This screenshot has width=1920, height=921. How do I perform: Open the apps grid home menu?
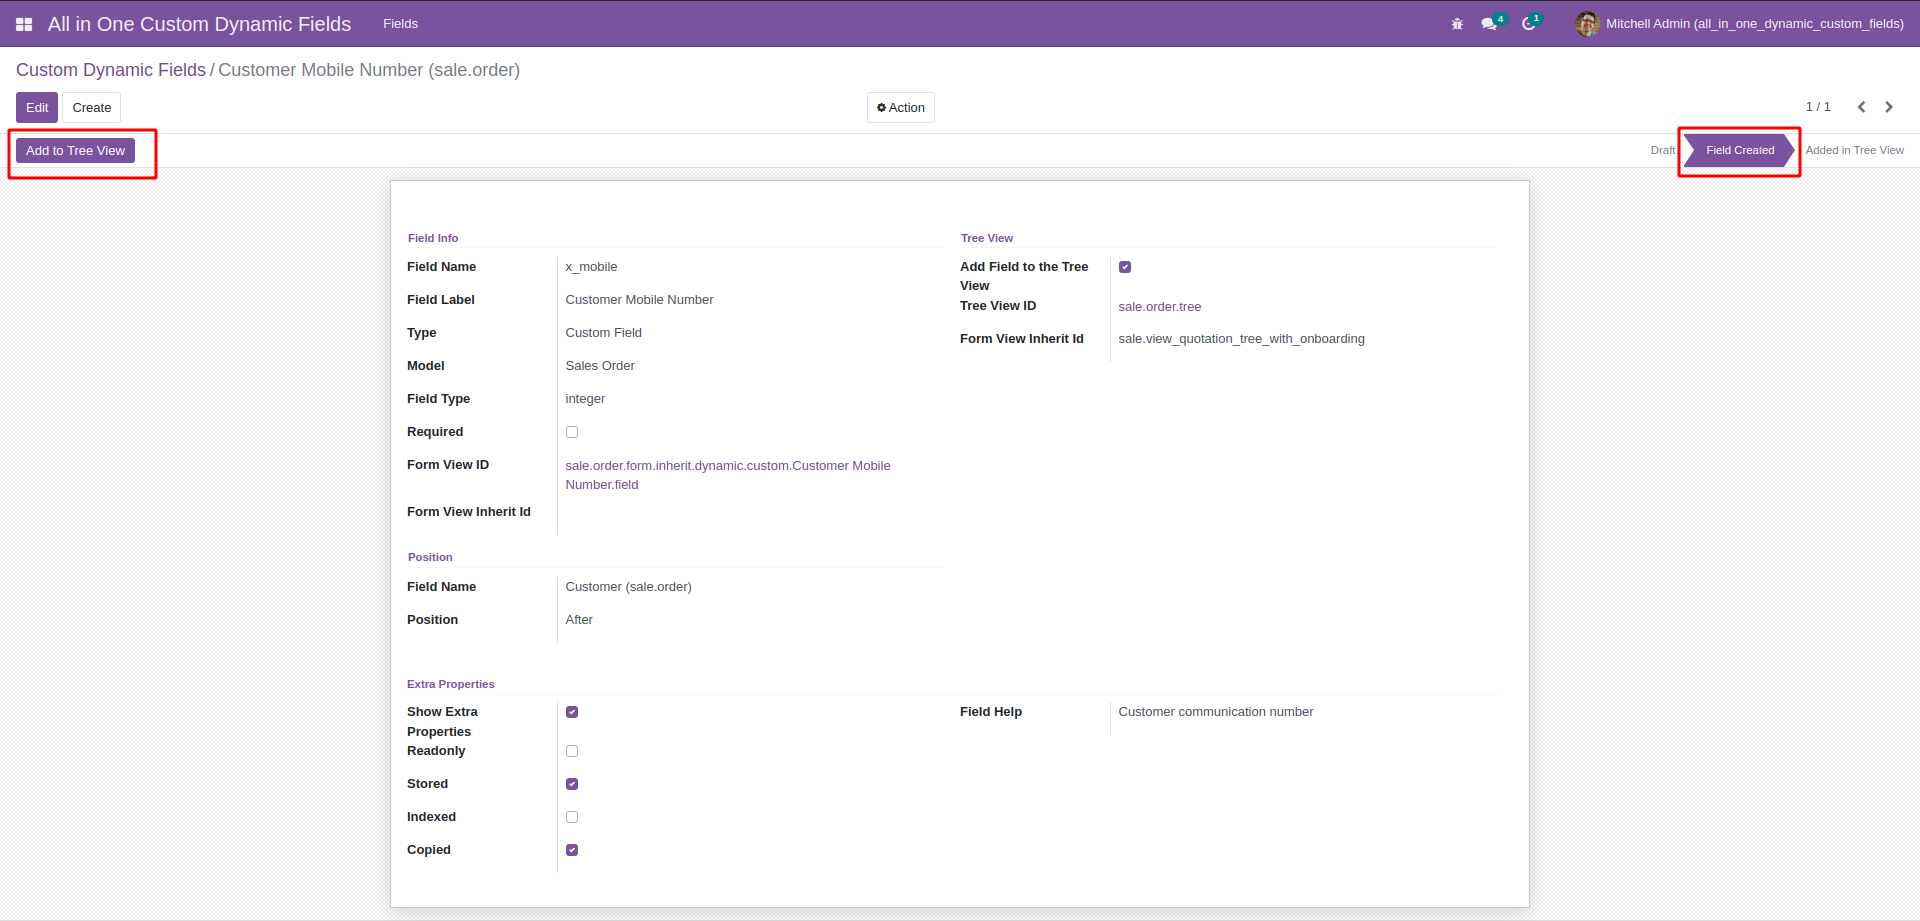(x=24, y=24)
